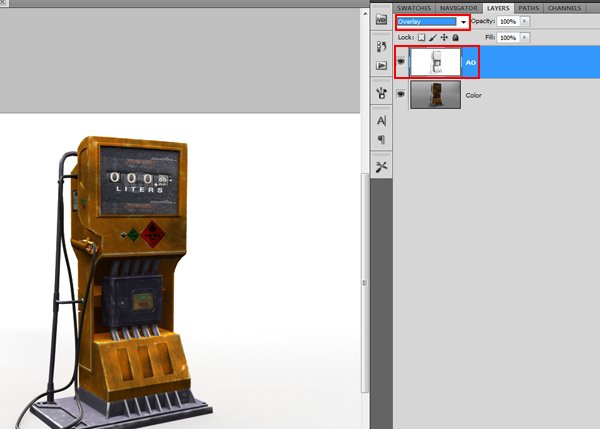
Task: Click the Opacity 100% value field
Action: point(508,21)
